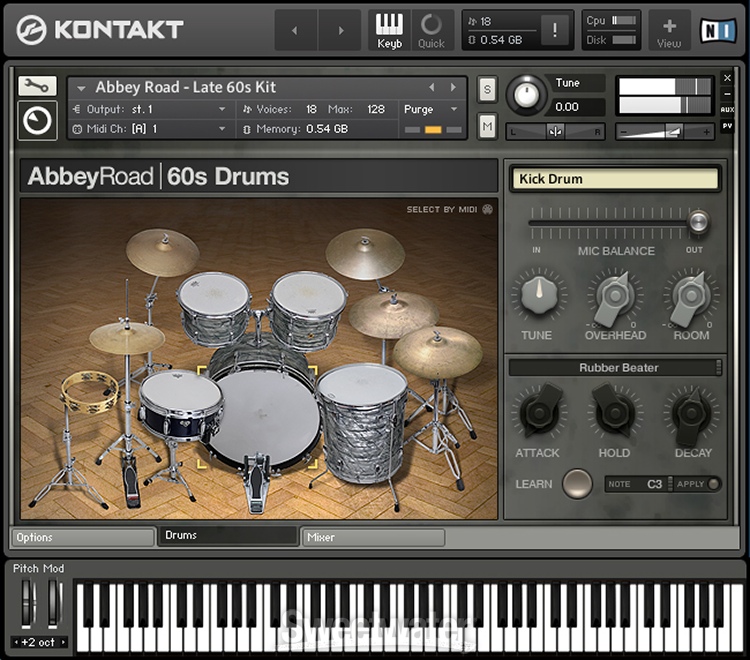Open the Rubber Beater dropdown
The height and width of the screenshot is (660, 750).
pyautogui.click(x=615, y=367)
